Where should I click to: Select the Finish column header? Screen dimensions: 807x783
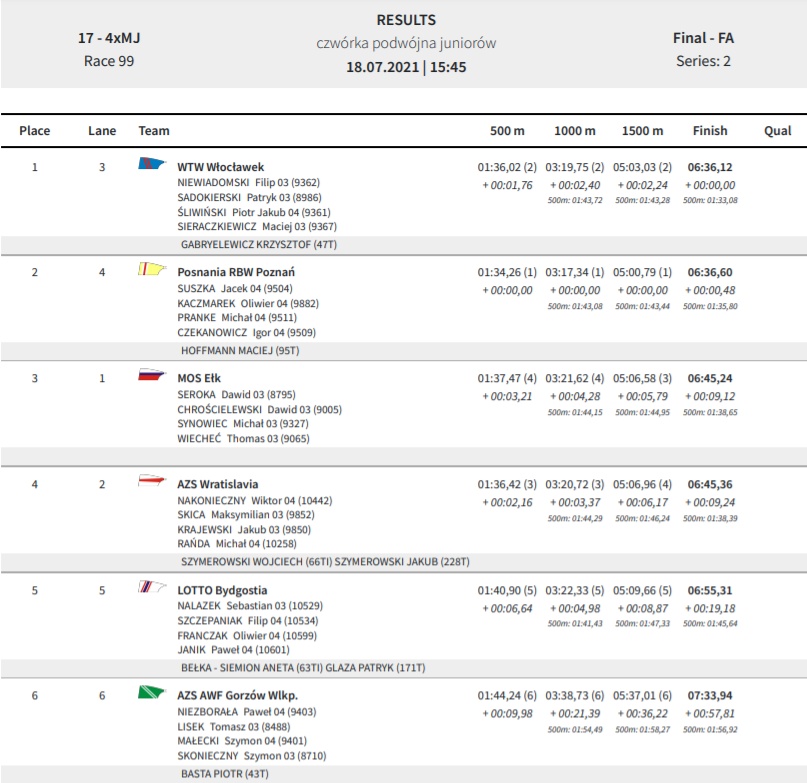point(710,131)
